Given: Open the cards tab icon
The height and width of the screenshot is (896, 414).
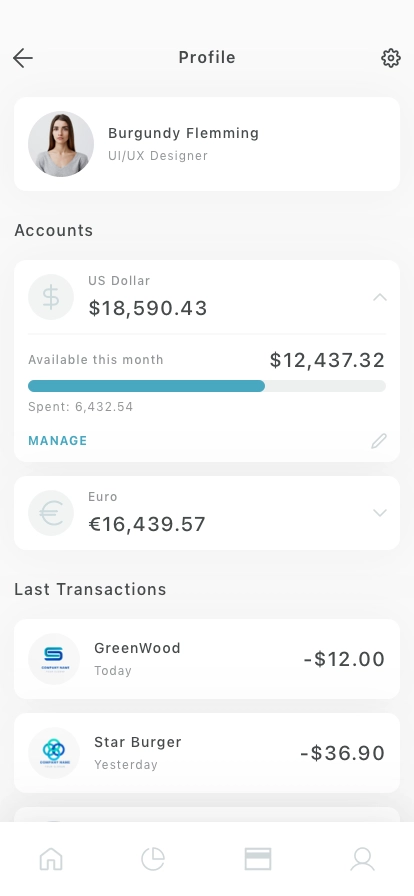Looking at the screenshot, I should 258,859.
